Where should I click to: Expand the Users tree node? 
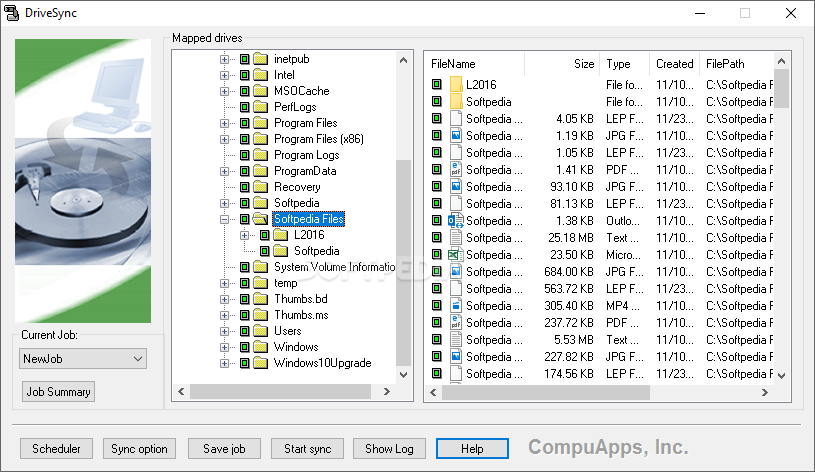tap(224, 331)
